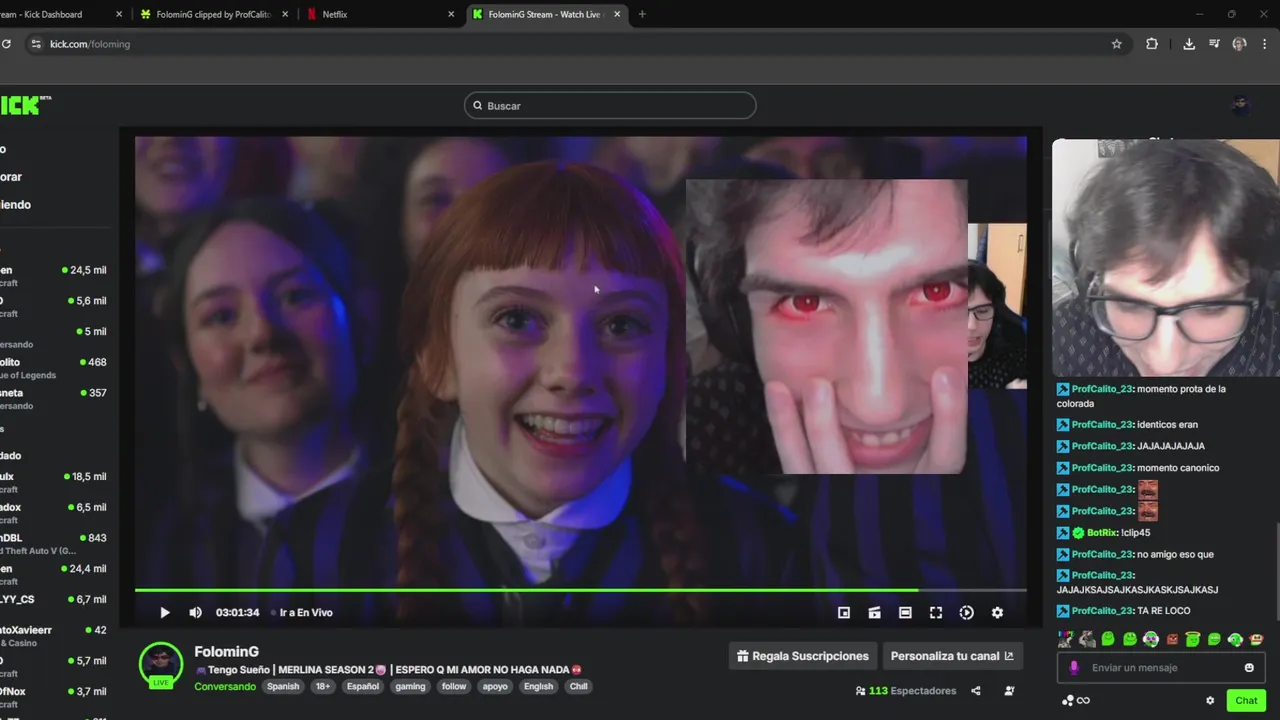Click the FolominG channel avatar
This screenshot has height=720, width=1280.
click(161, 664)
